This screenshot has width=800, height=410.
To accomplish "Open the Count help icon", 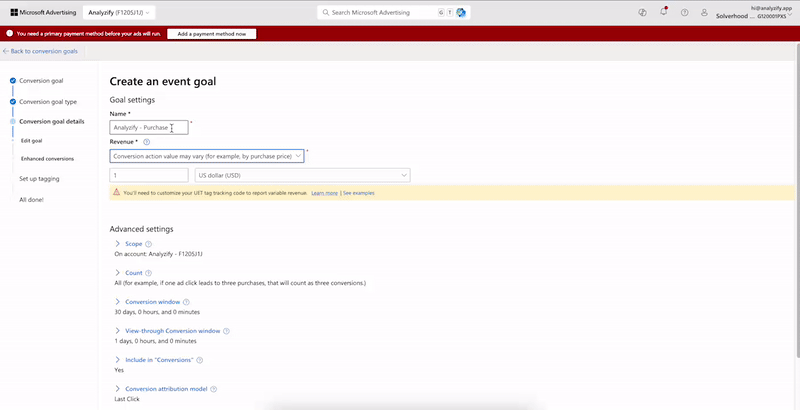I will click(148, 273).
